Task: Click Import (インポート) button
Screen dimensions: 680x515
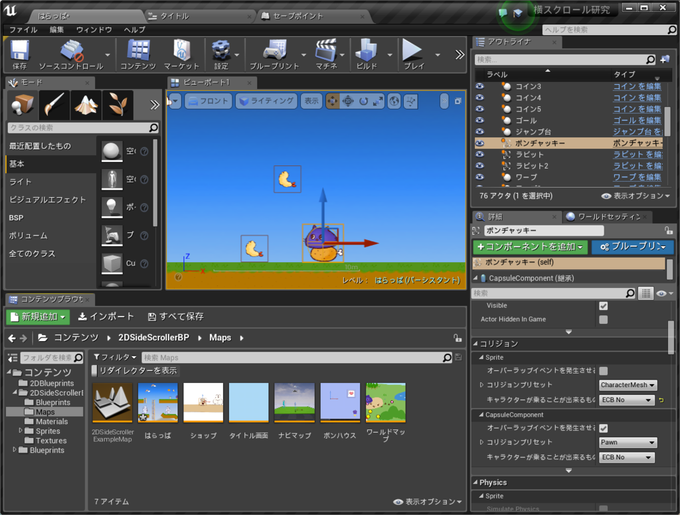Action: (106, 317)
